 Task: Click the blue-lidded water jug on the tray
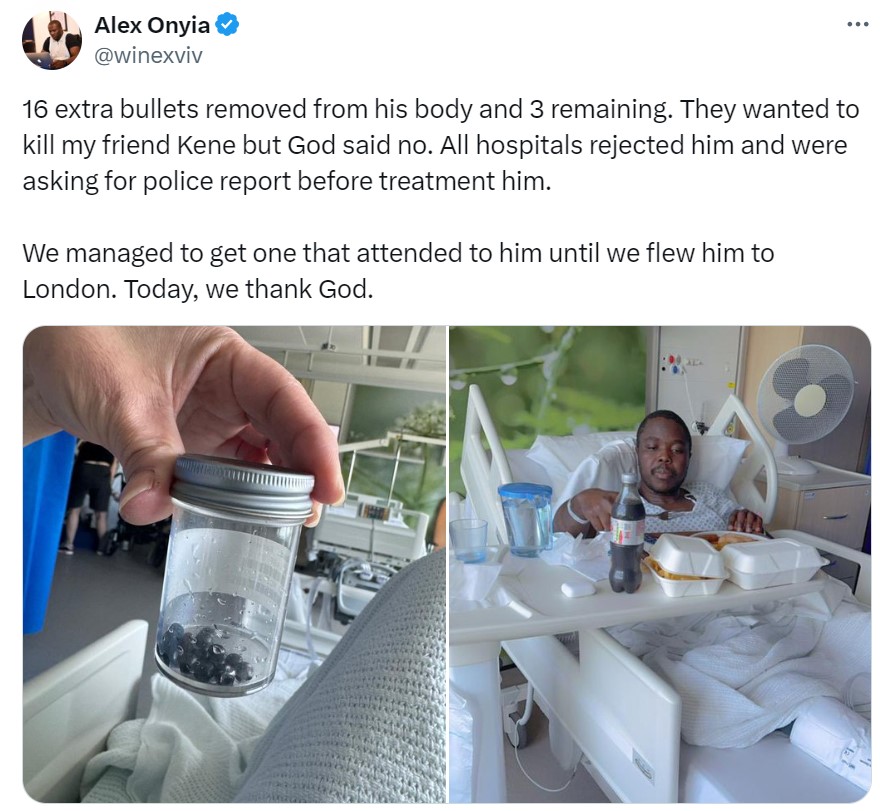525,520
